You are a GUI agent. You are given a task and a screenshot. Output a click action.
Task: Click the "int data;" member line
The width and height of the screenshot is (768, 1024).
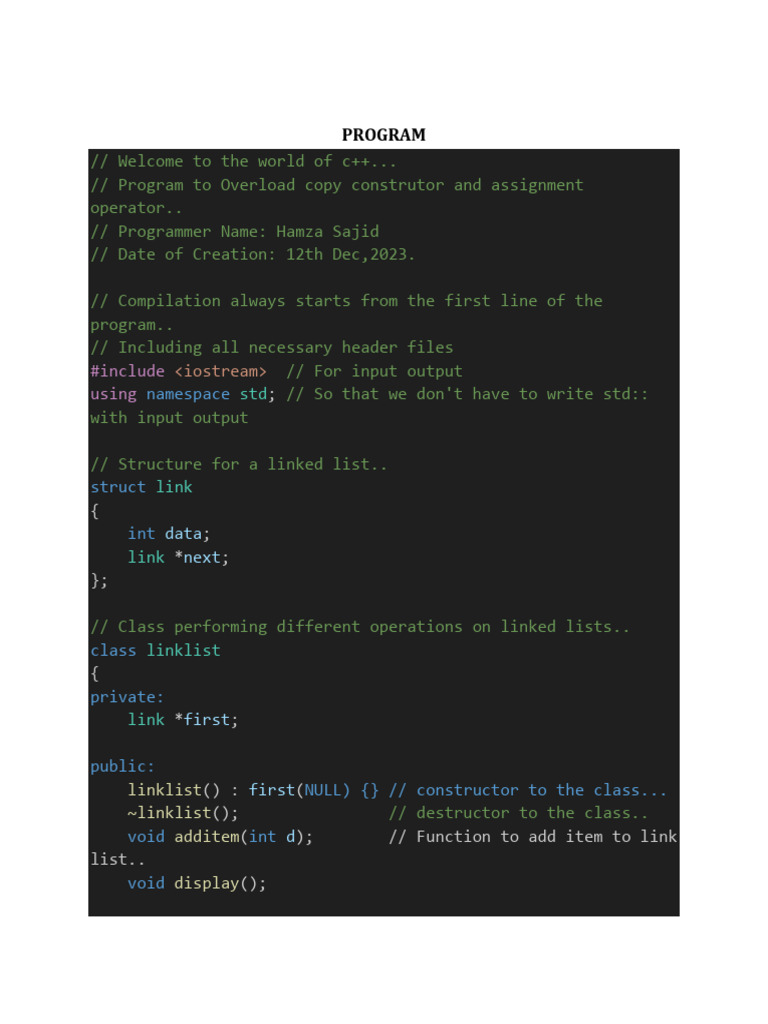[x=169, y=534]
